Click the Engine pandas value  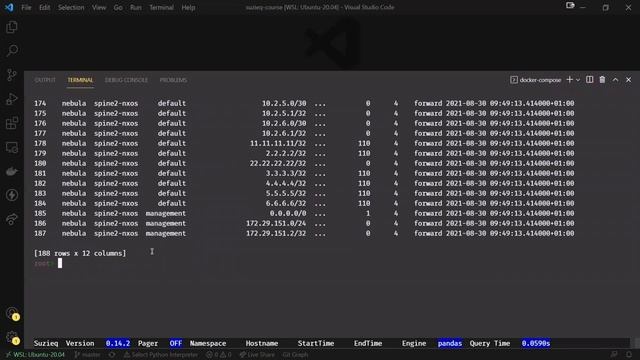click(x=449, y=344)
